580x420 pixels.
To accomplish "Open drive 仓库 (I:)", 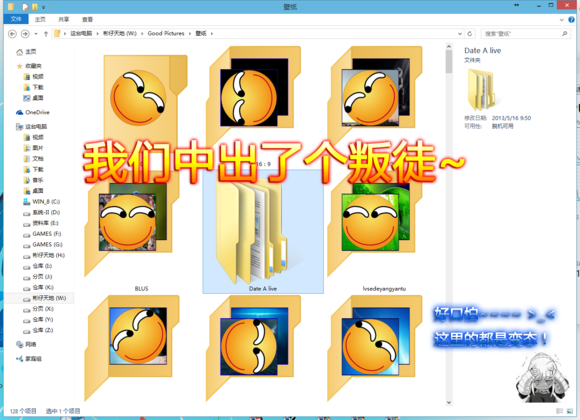I will pyautogui.click(x=38, y=266).
